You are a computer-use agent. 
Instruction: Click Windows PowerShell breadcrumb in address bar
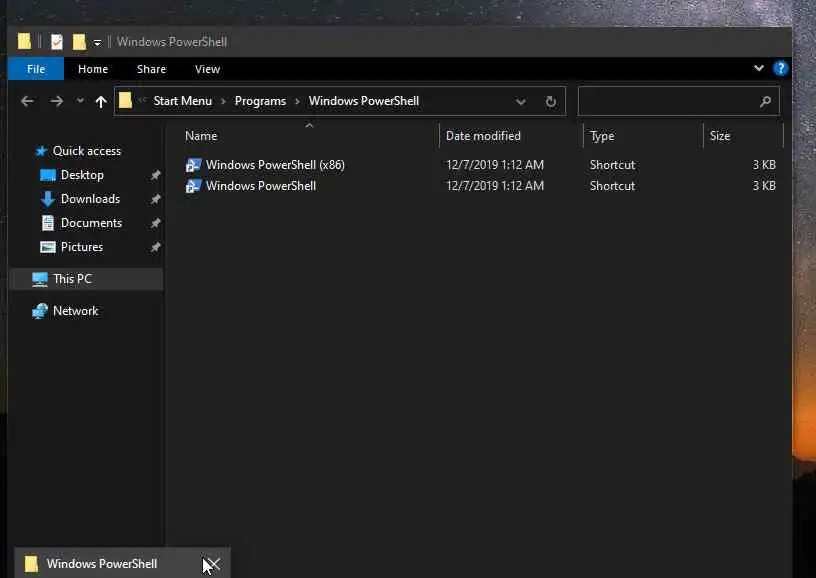pyautogui.click(x=364, y=101)
